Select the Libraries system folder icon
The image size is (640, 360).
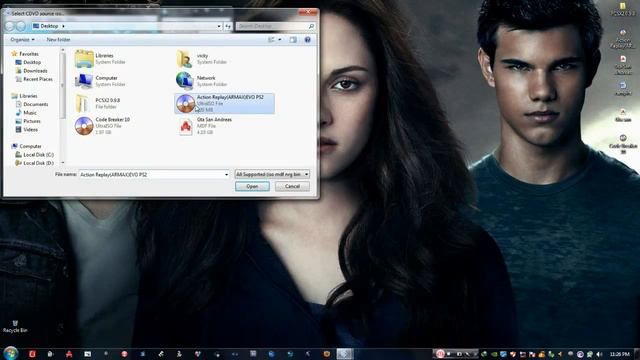pos(84,58)
